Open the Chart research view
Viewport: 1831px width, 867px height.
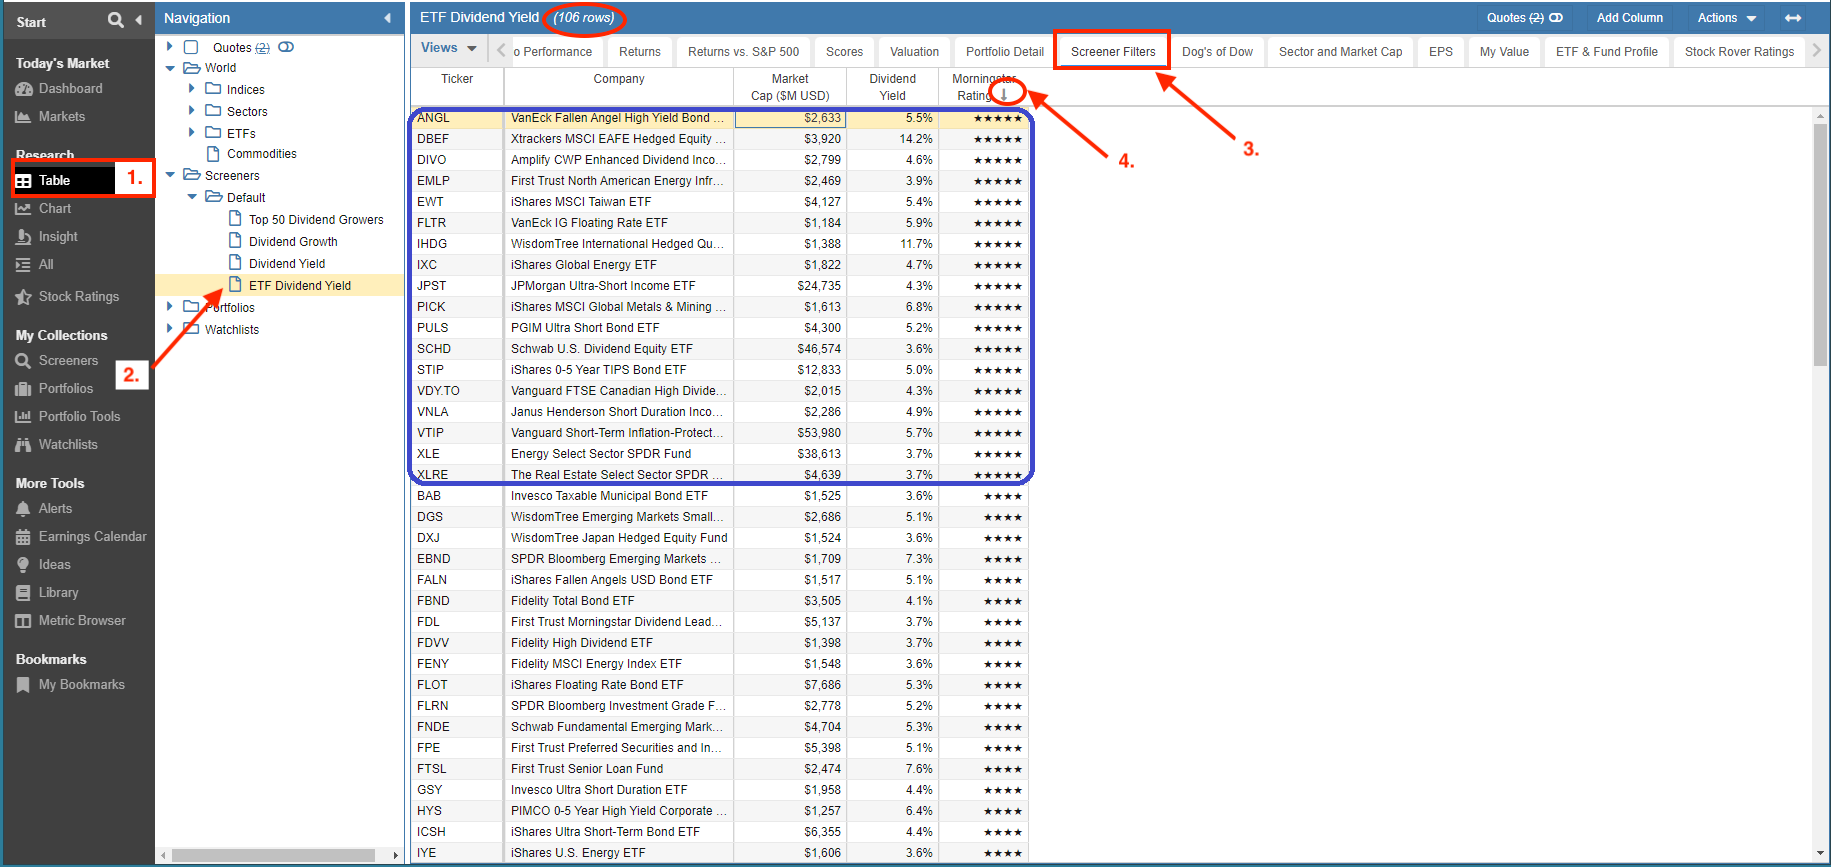click(43, 209)
